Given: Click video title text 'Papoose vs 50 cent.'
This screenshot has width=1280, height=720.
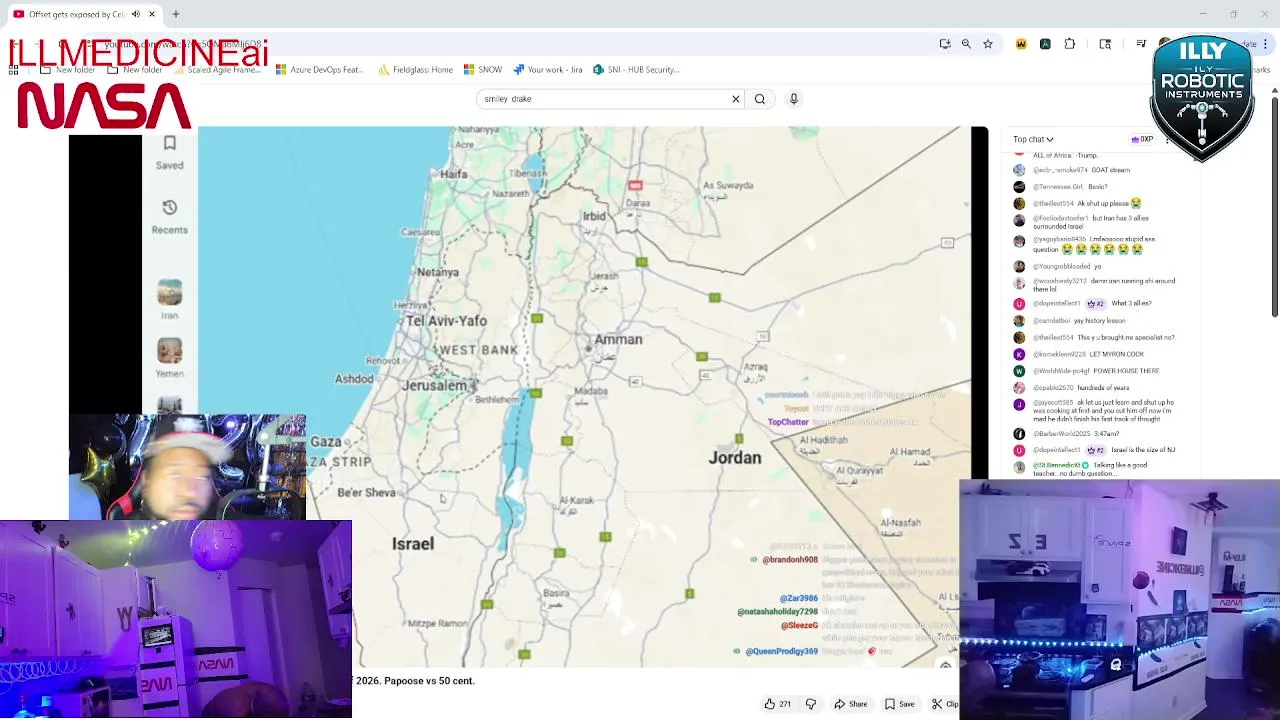Looking at the screenshot, I should click(x=429, y=681).
